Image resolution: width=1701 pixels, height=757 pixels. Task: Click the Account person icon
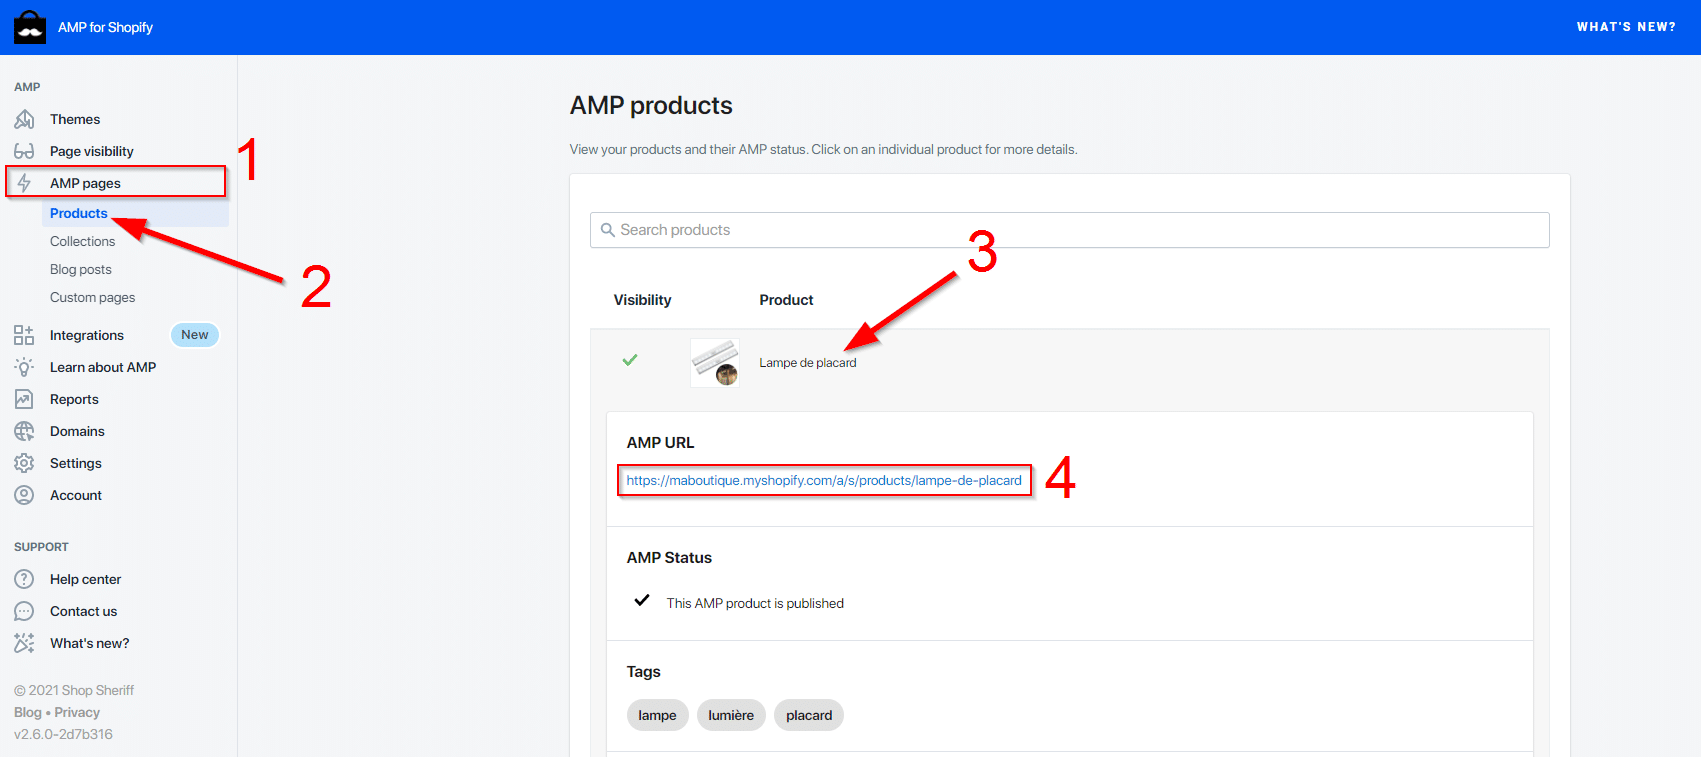pos(24,495)
